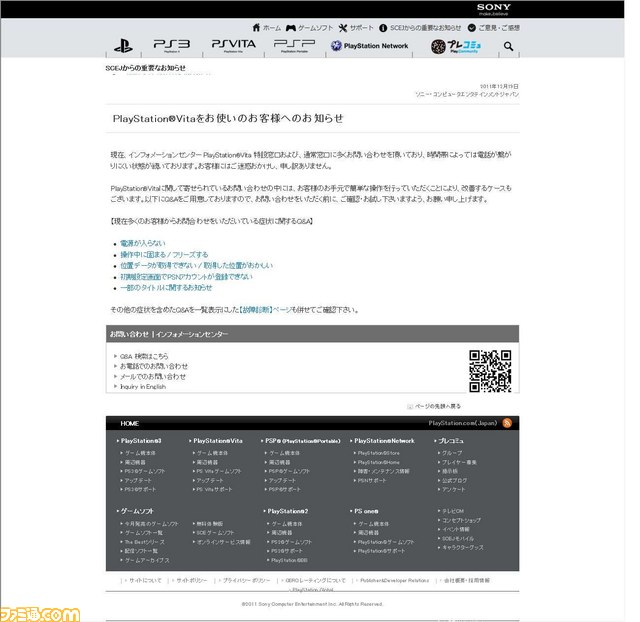Open the PSP® (PlayStation®Portable) footer heading
Screen dimensions: 640x622
(303, 441)
